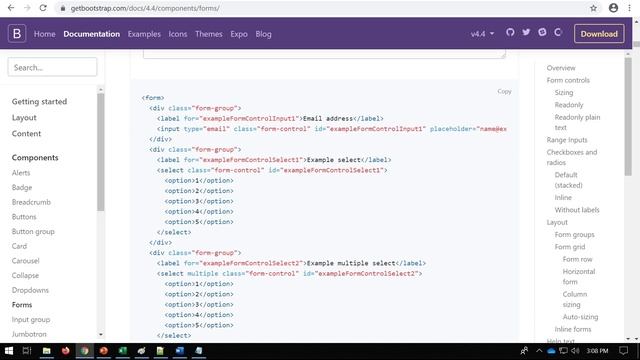Show hidden tray icons chevron
Screen dimensions: 640x360
[x=539, y=351]
